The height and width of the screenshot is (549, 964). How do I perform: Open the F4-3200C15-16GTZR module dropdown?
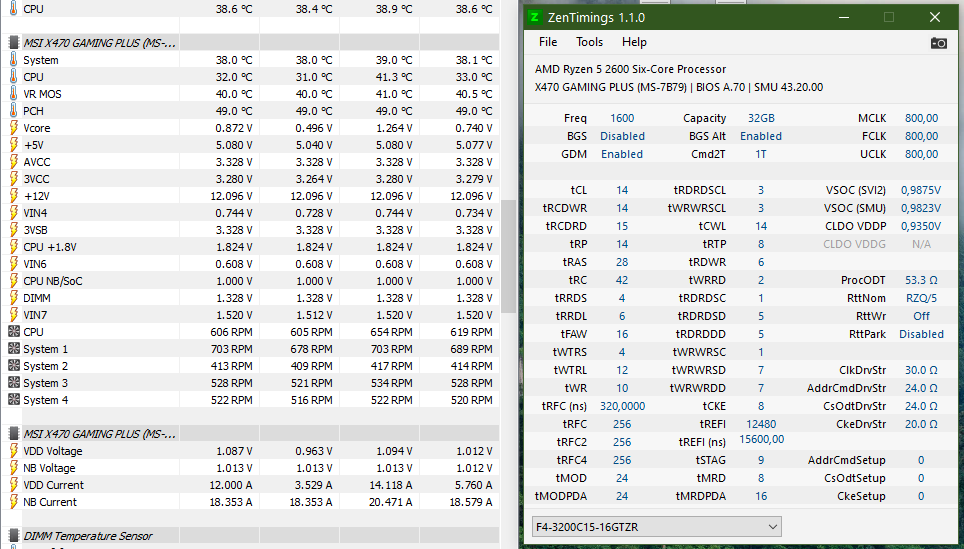click(x=657, y=527)
